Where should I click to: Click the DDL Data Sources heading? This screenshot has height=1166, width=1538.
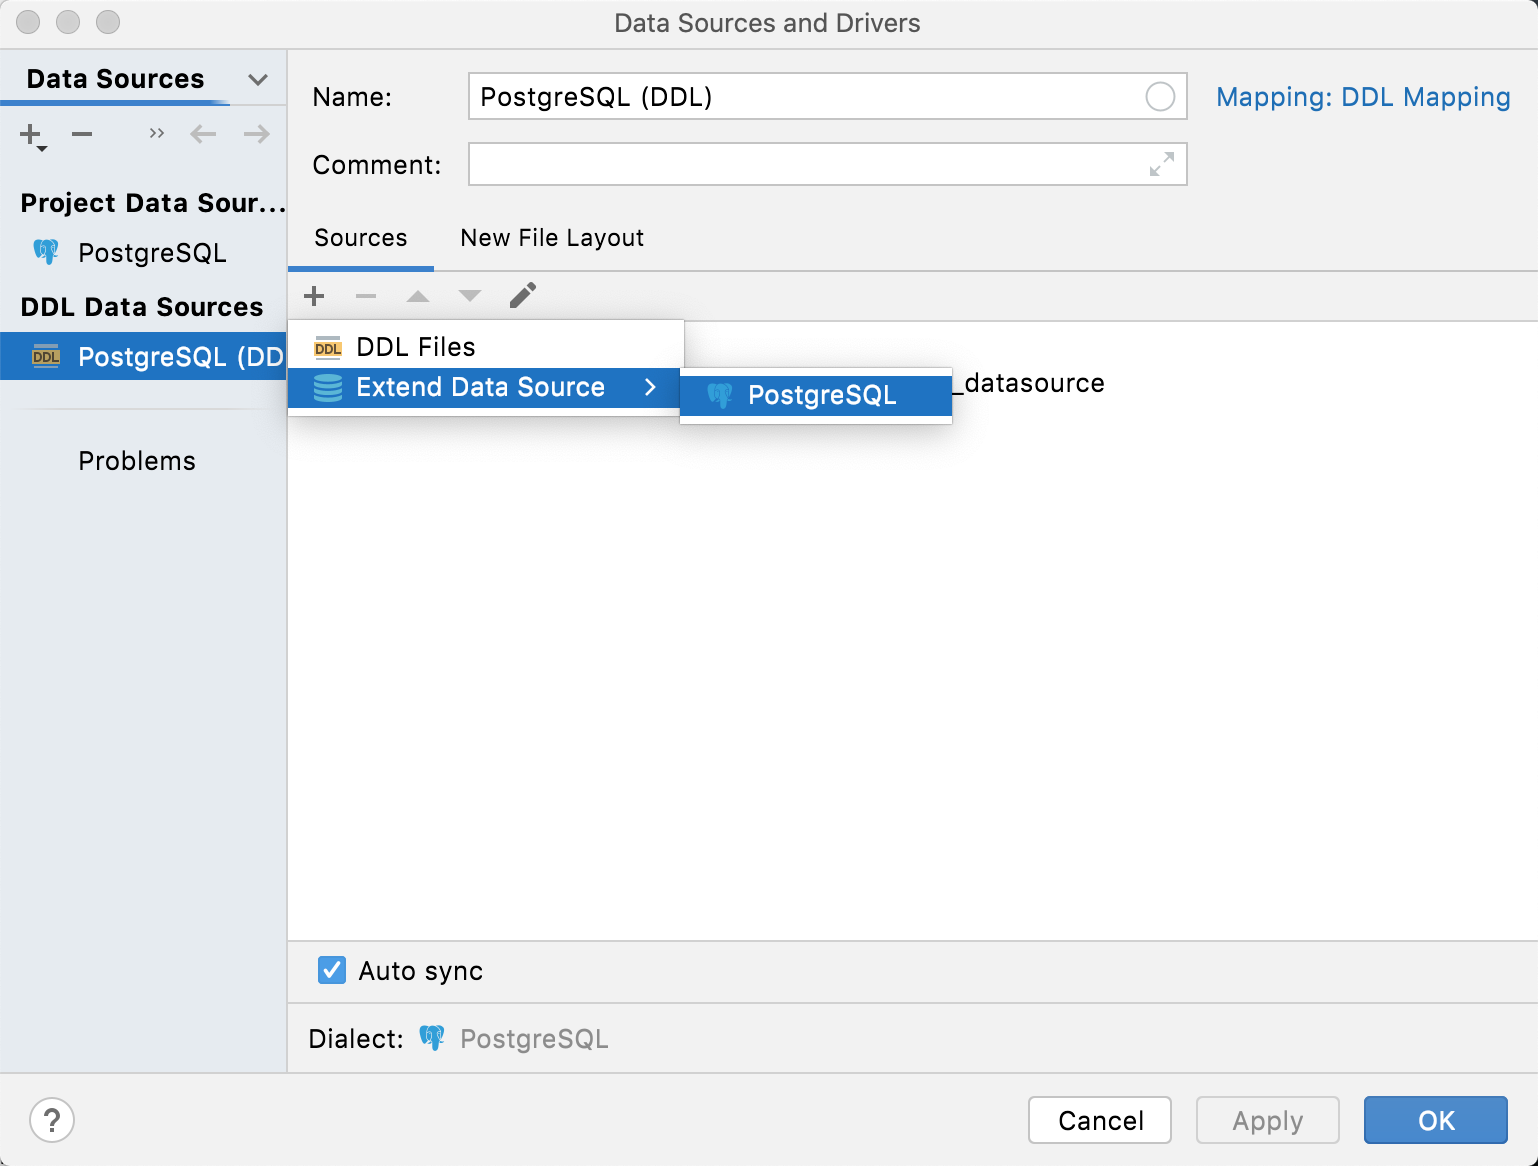point(142,307)
